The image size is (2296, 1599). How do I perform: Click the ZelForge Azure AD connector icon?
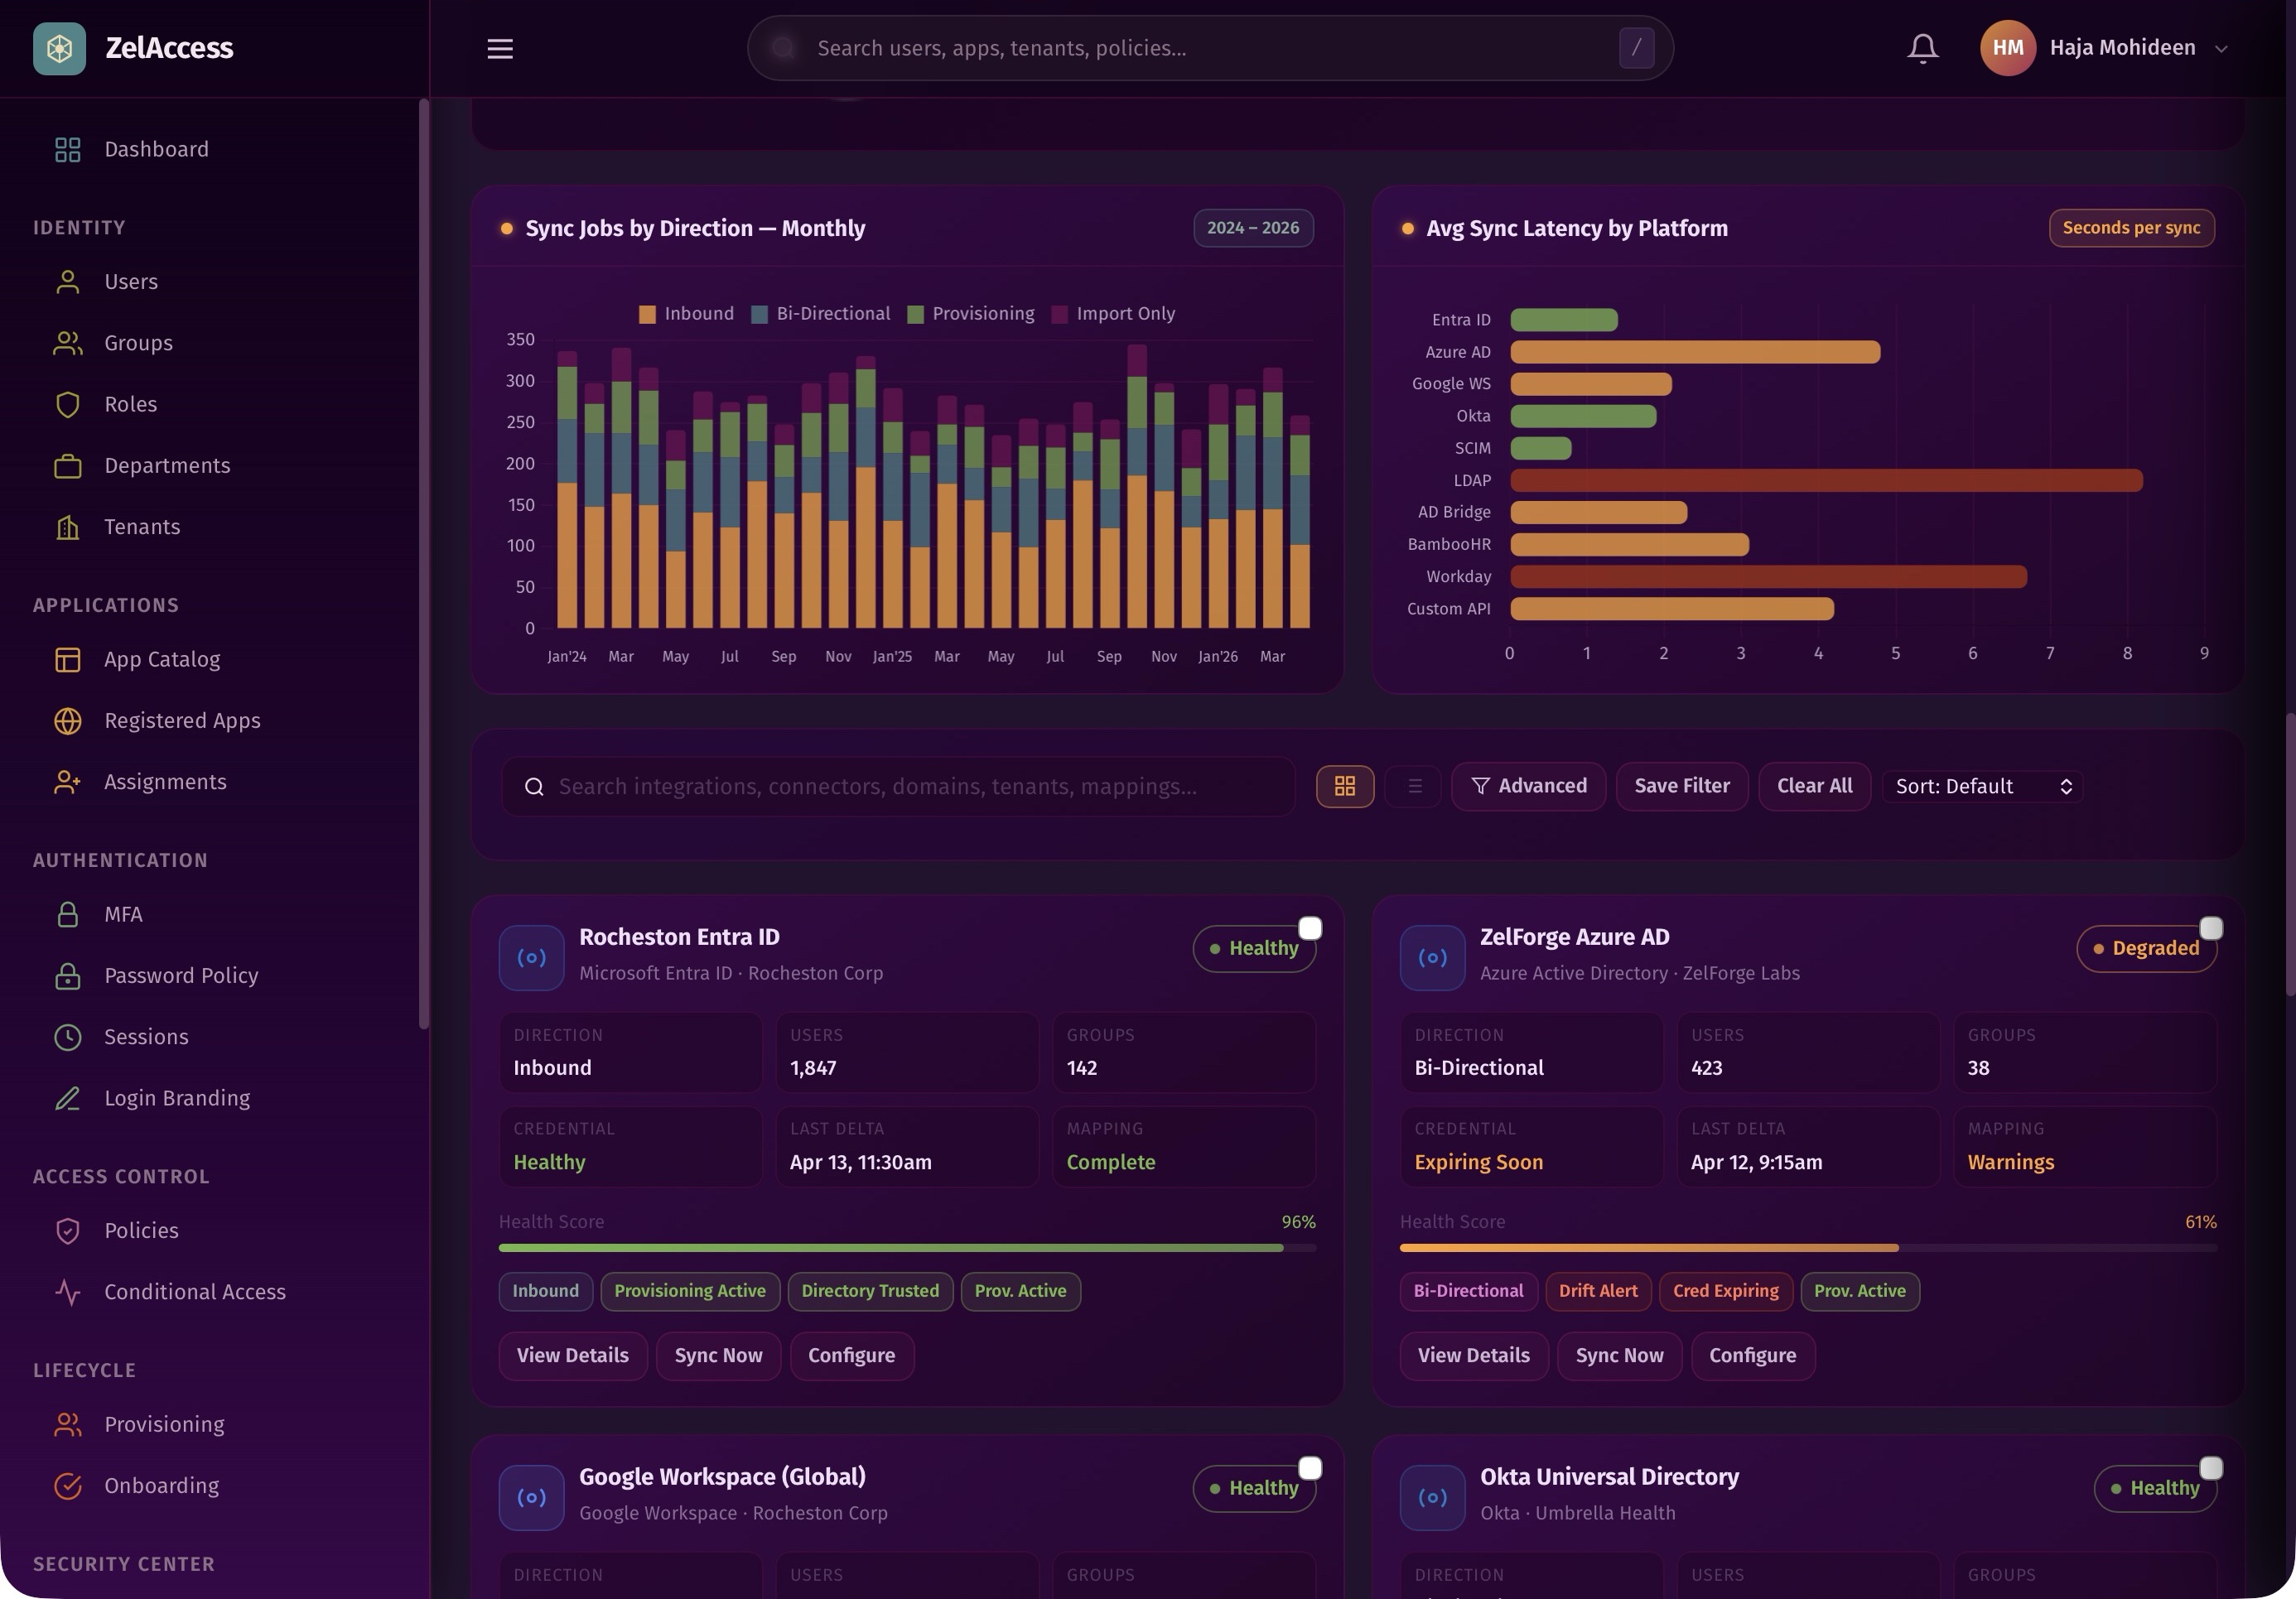click(x=1432, y=957)
